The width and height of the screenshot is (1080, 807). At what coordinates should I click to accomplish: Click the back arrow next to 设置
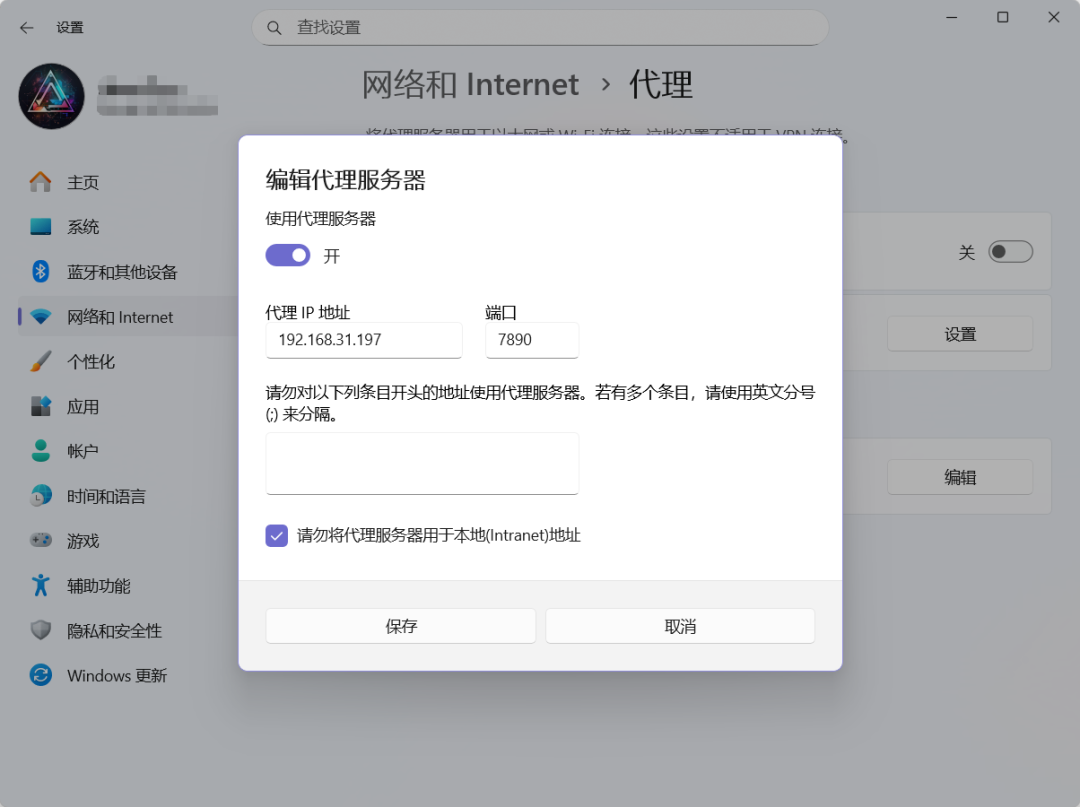pos(26,28)
